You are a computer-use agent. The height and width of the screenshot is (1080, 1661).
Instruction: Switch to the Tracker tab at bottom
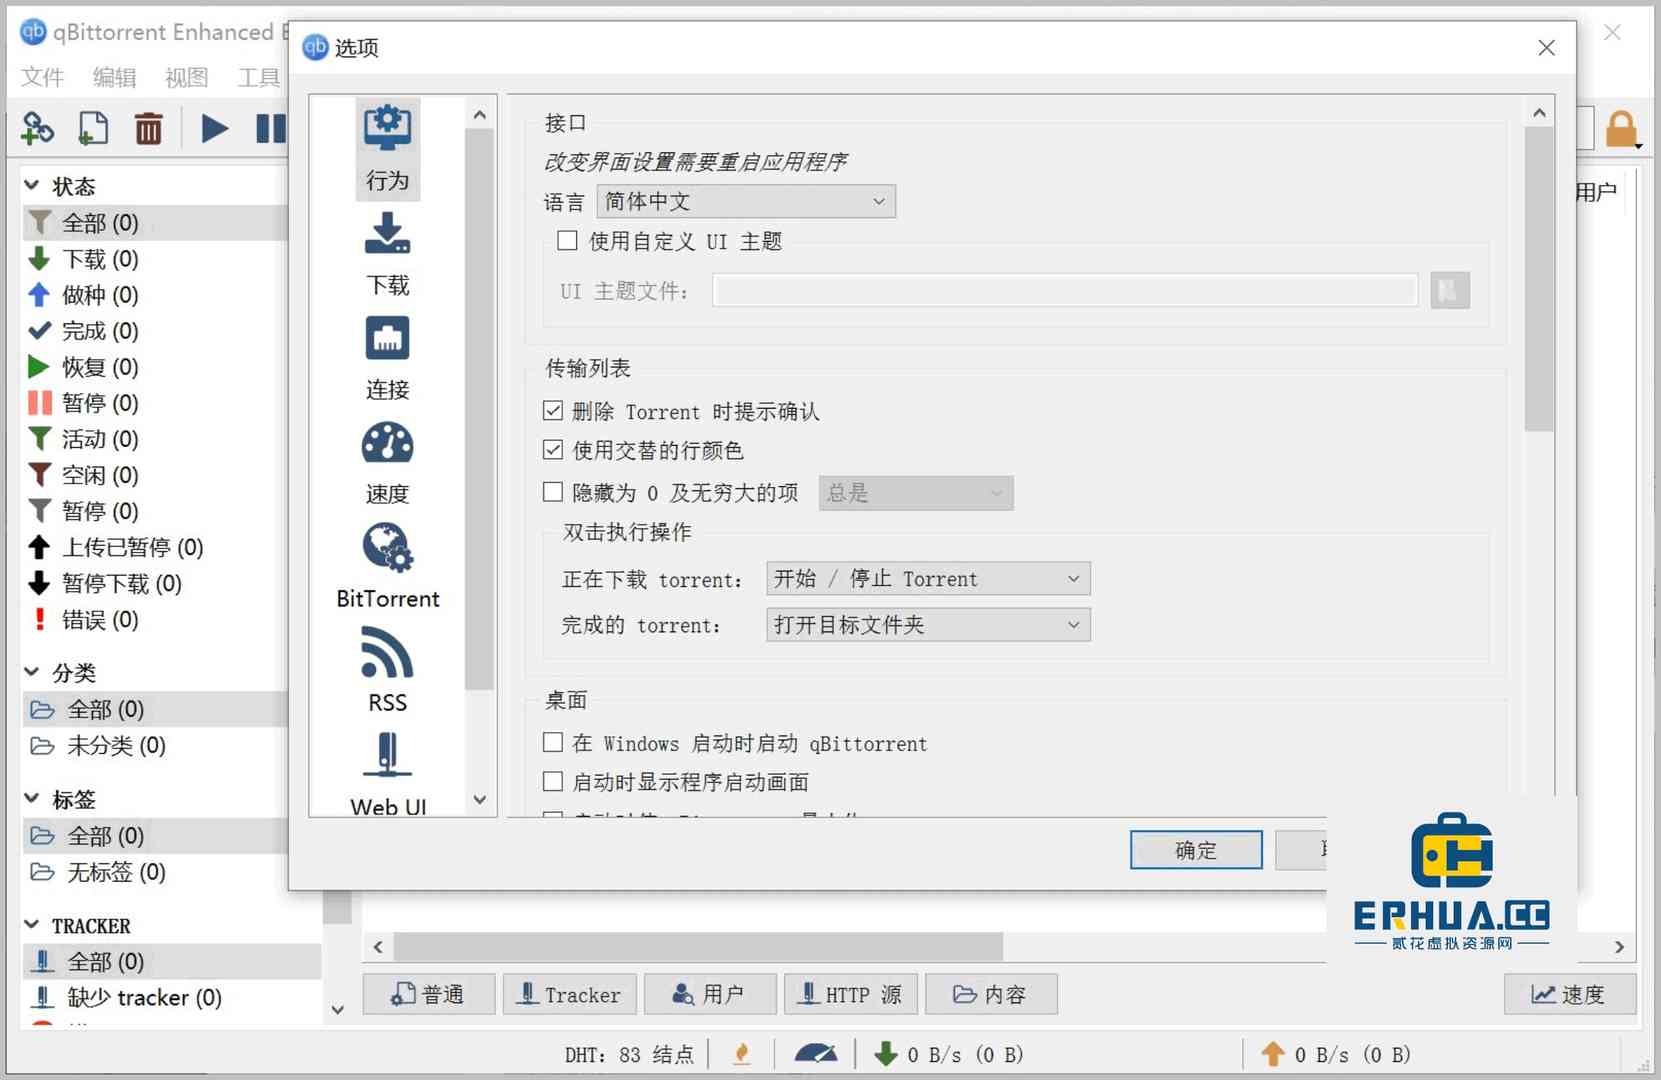point(569,994)
